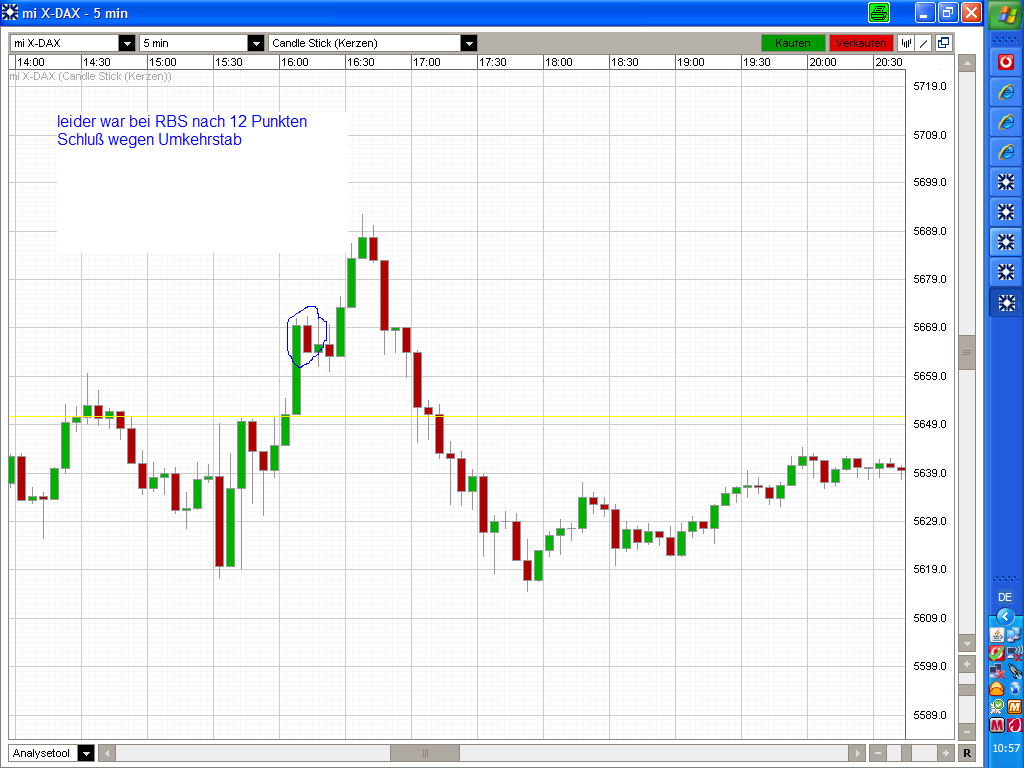Click the vertical zoom minus button
This screenshot has height=768, width=1024.
tap(967, 732)
